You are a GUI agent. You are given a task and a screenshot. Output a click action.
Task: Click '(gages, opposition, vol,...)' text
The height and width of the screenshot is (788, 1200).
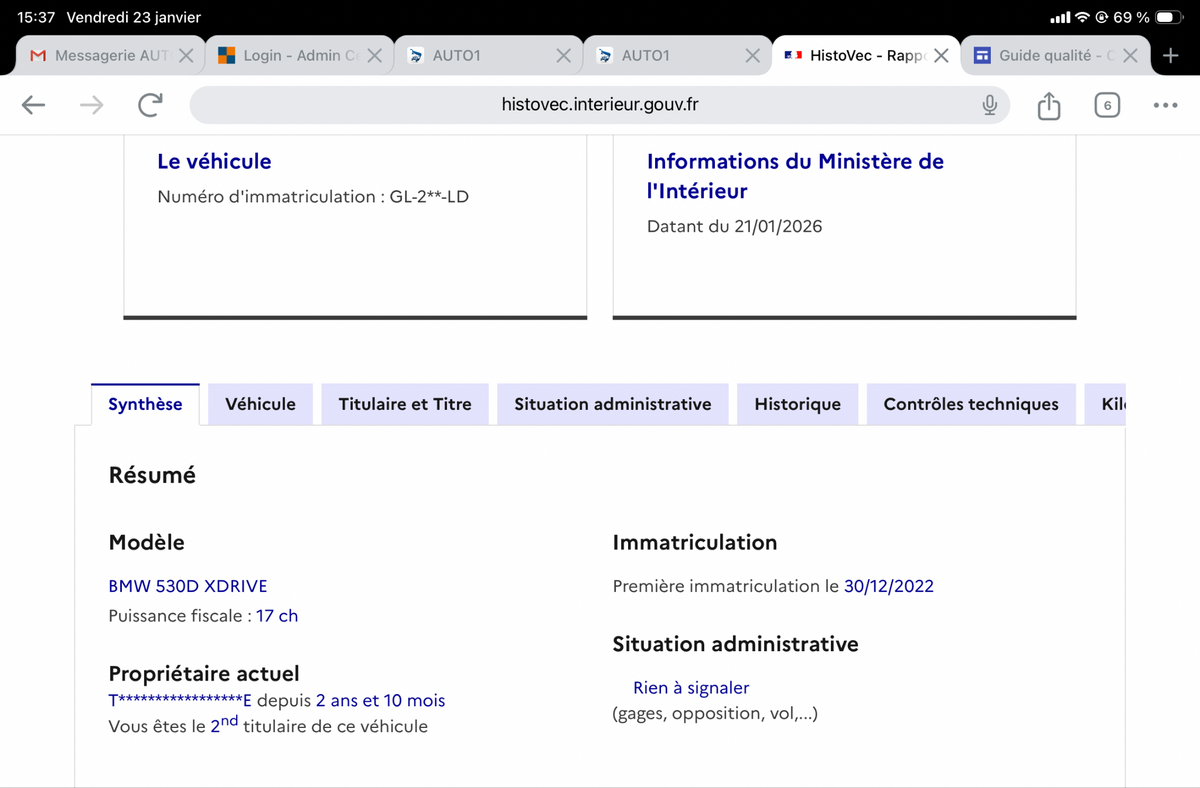click(x=715, y=714)
